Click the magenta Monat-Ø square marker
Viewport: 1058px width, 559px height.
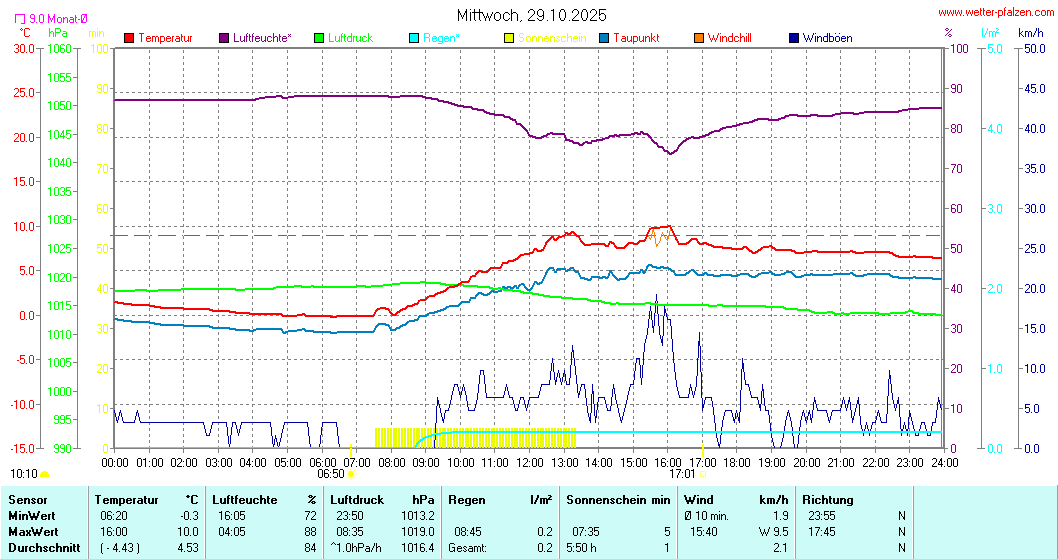[20, 18]
